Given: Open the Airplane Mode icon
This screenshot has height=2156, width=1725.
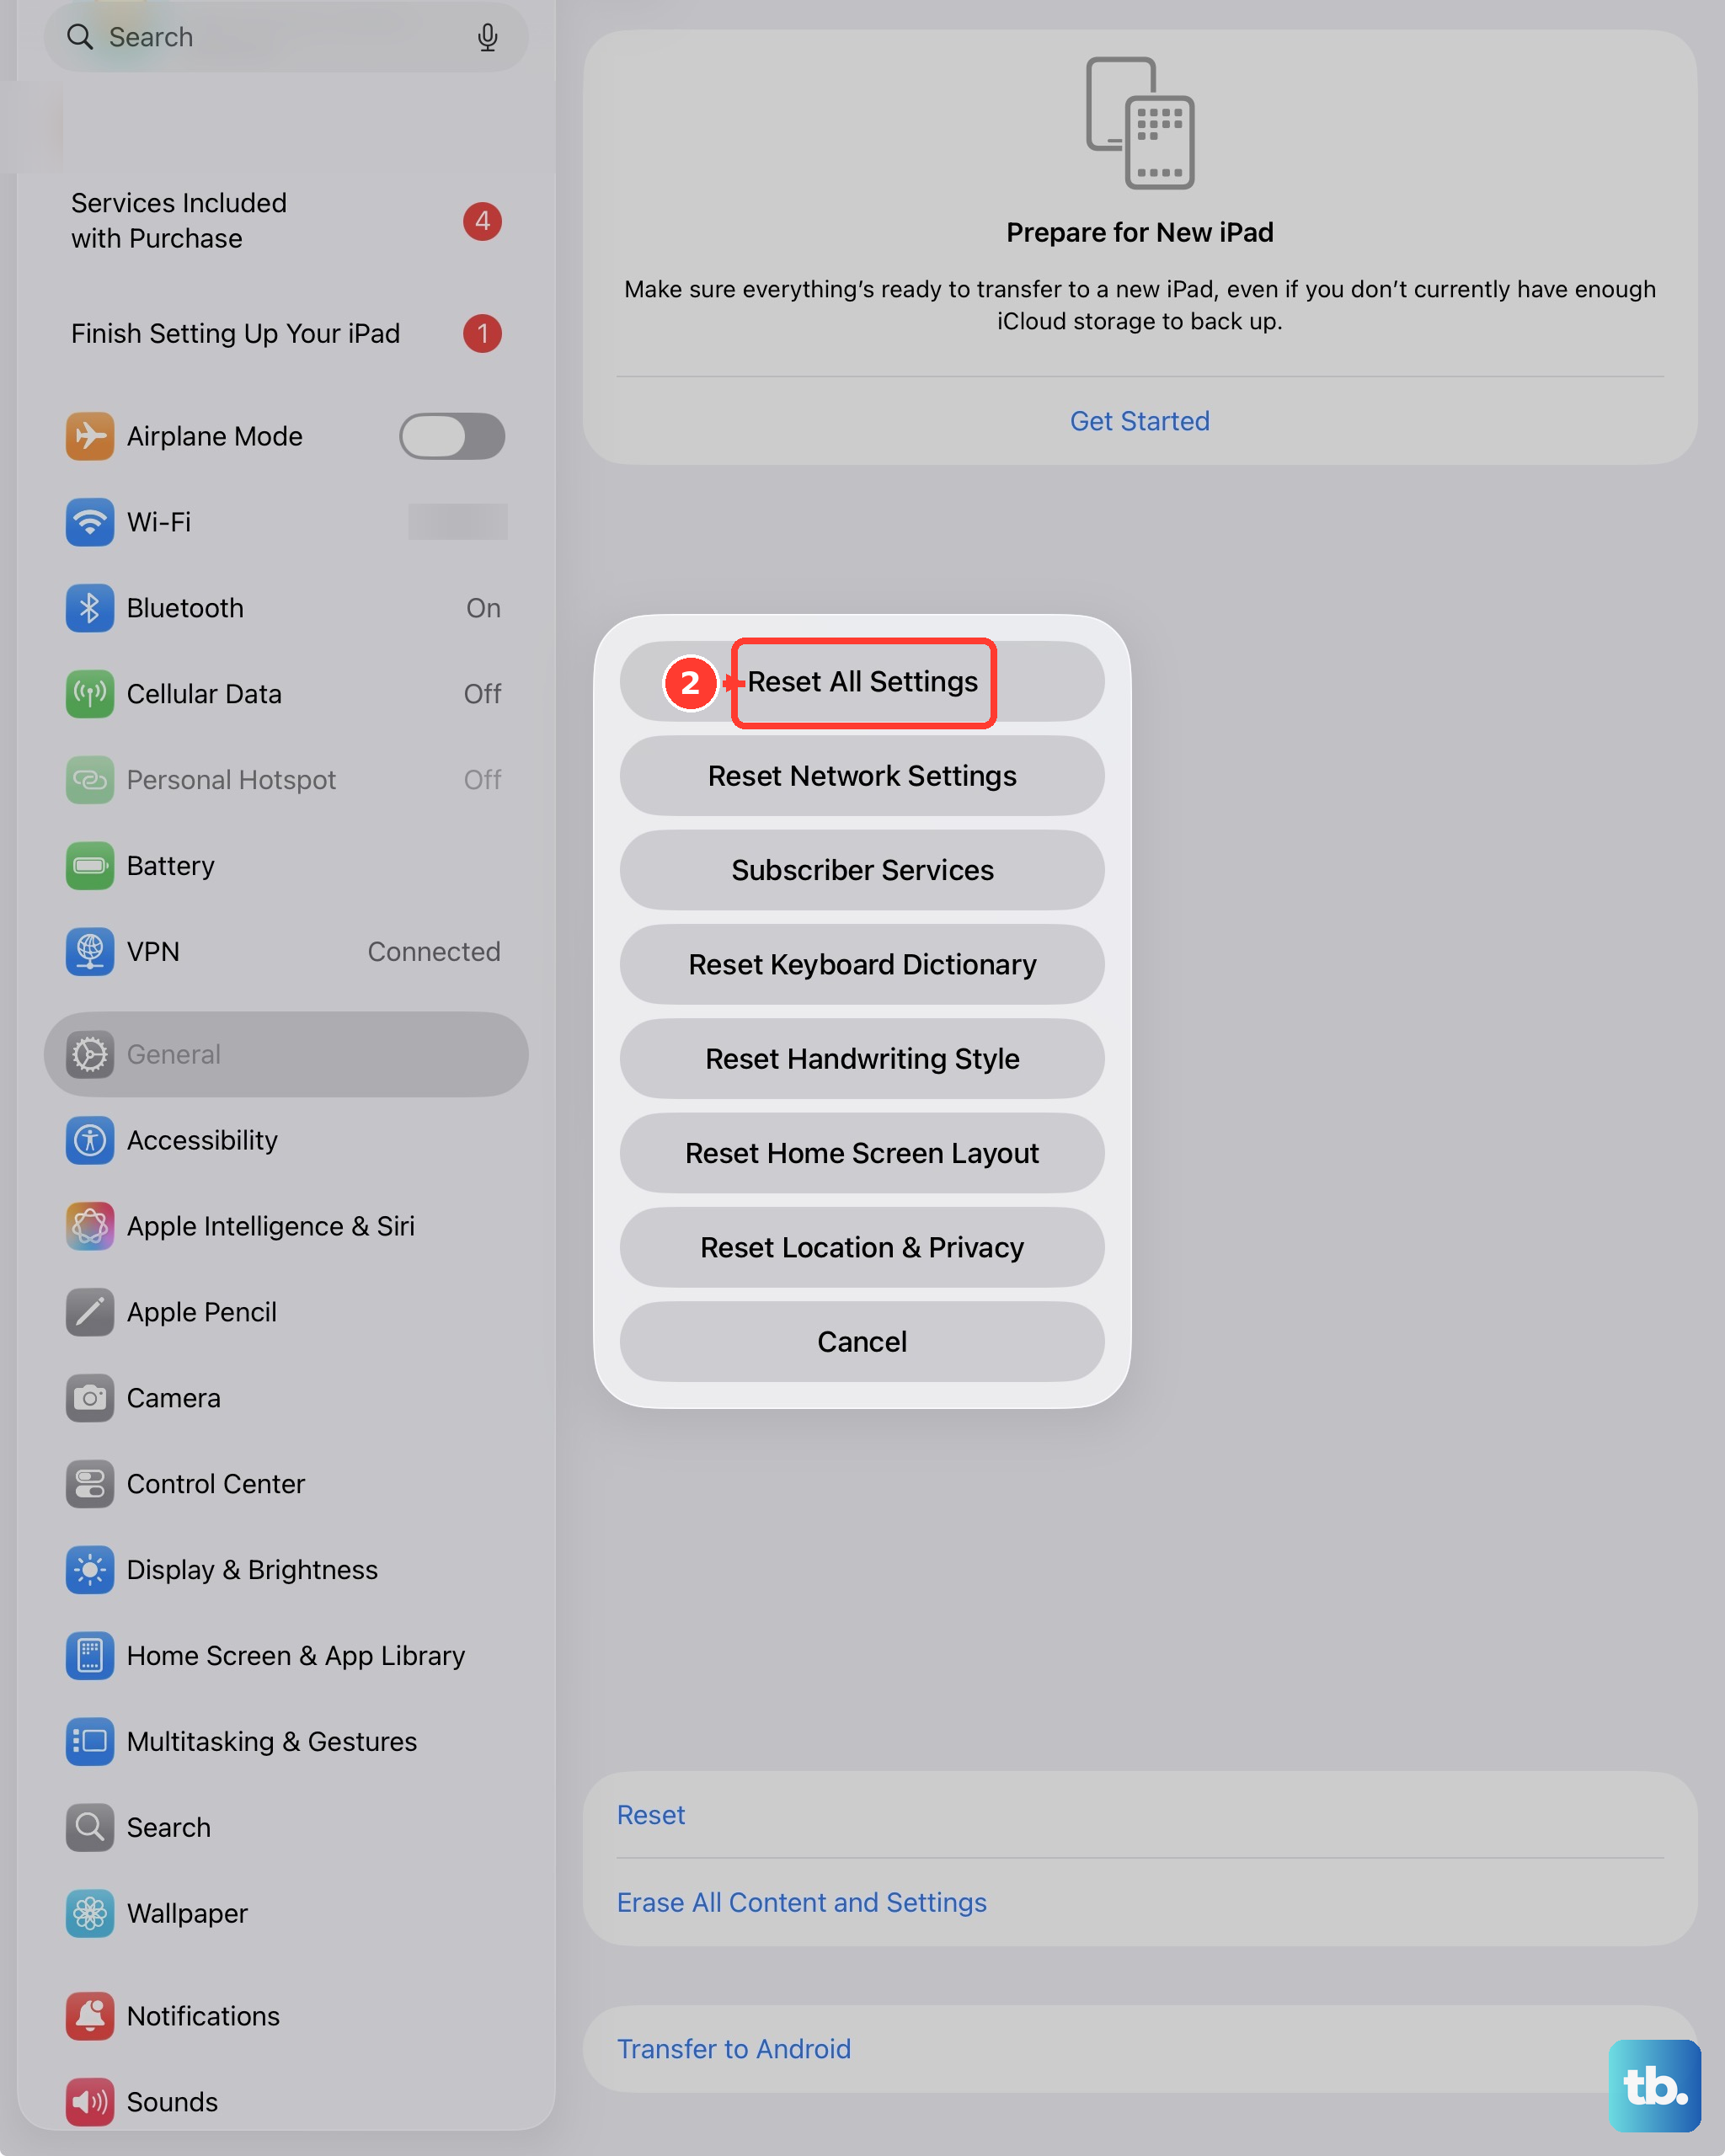Looking at the screenshot, I should [x=90, y=436].
